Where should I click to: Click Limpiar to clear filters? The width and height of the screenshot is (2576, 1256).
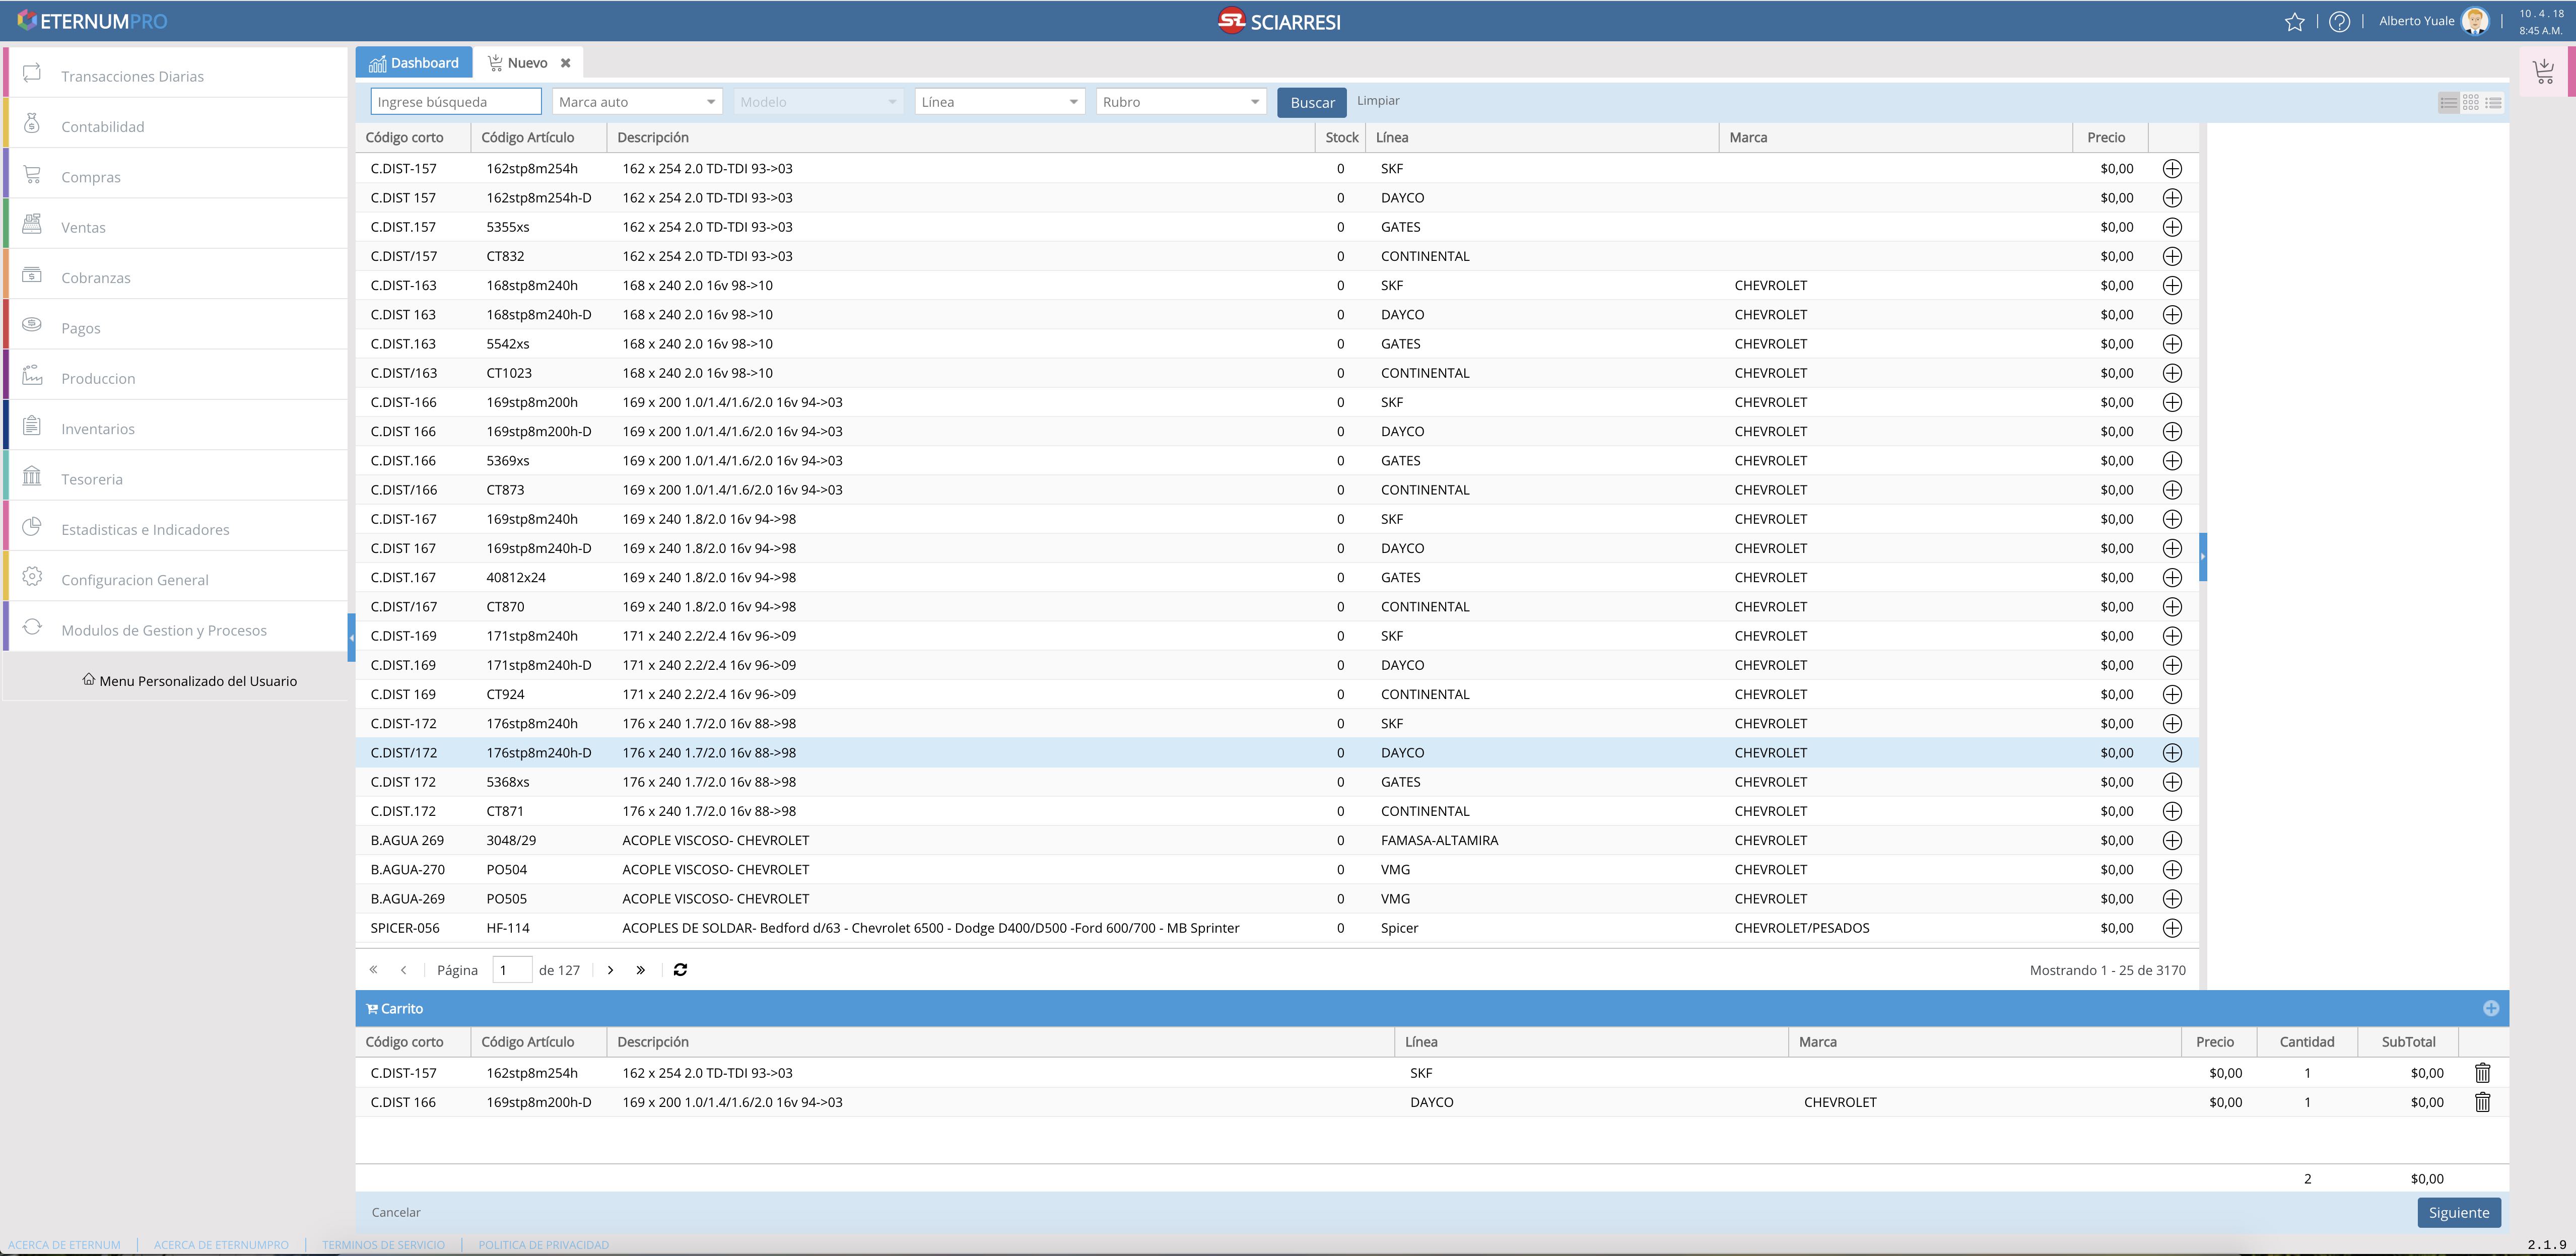tap(1378, 101)
